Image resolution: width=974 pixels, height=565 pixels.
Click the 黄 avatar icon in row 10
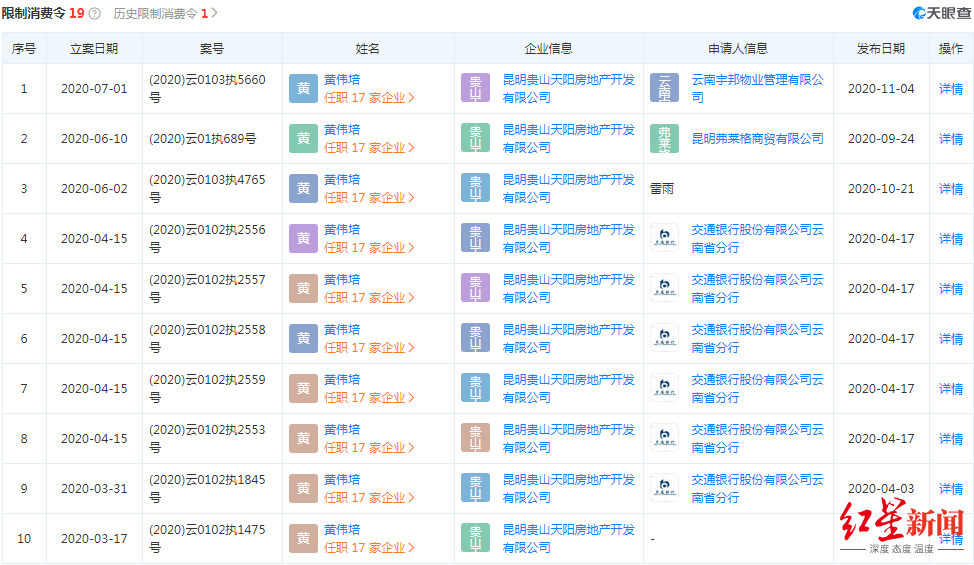pyautogui.click(x=303, y=538)
